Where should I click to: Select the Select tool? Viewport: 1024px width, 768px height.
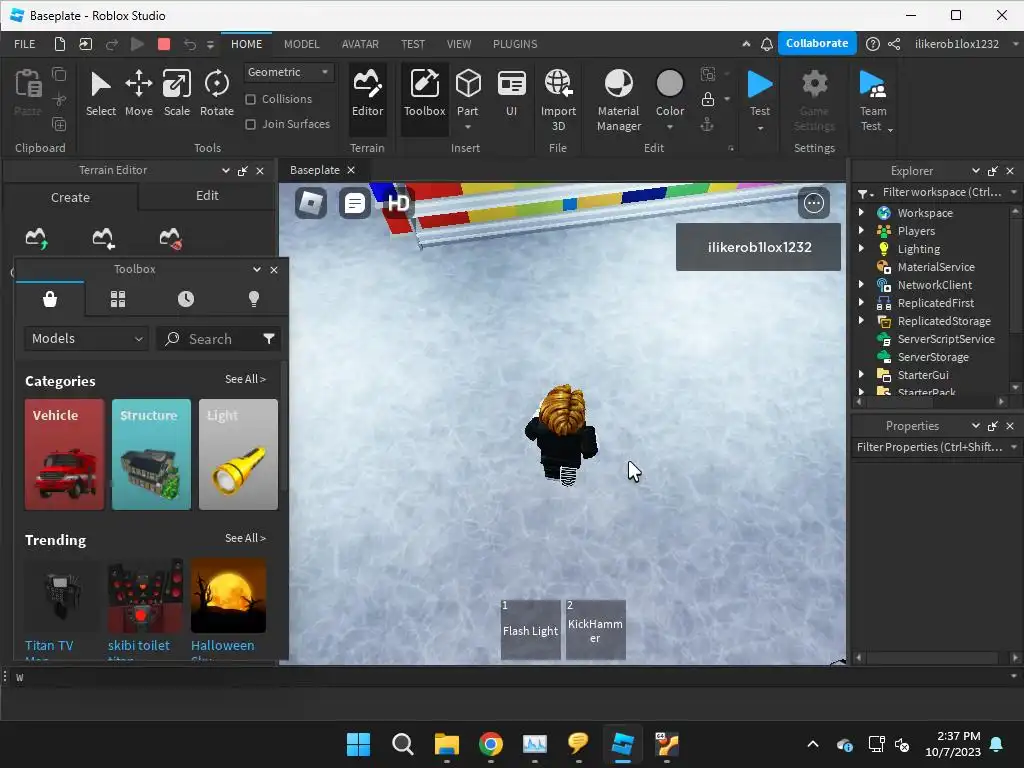point(101,95)
